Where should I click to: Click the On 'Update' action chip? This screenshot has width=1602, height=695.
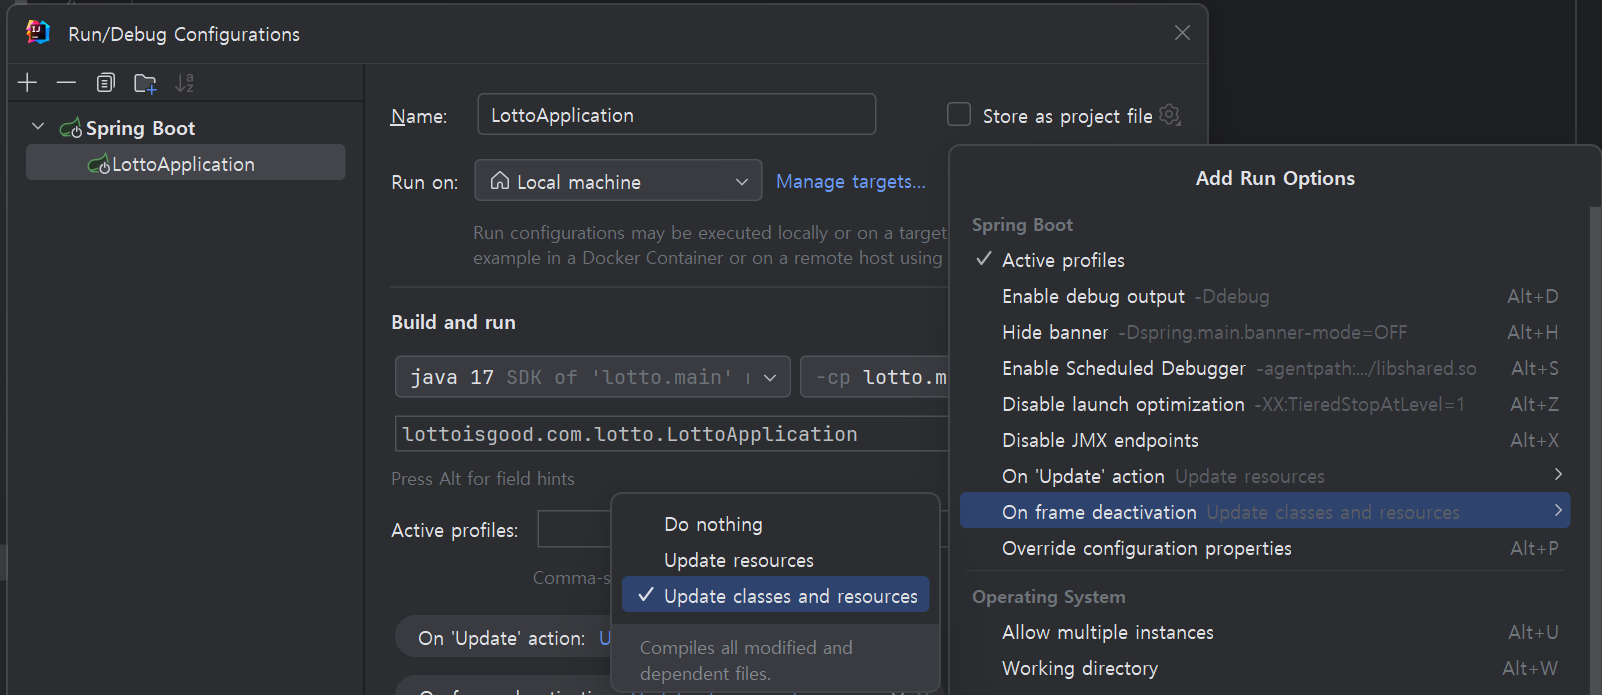tap(504, 637)
